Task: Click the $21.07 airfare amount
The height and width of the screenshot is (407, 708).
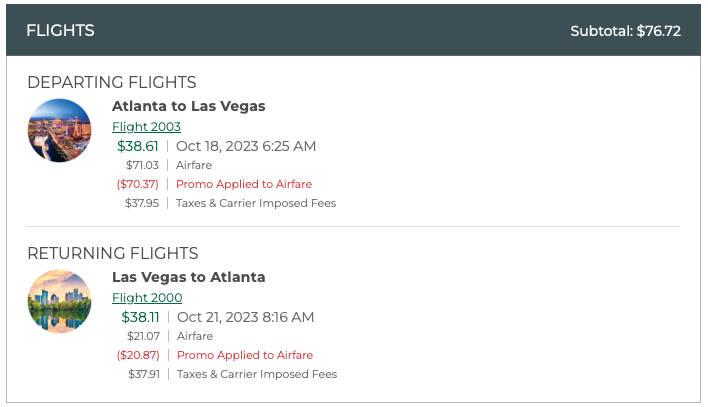Action: pos(143,336)
